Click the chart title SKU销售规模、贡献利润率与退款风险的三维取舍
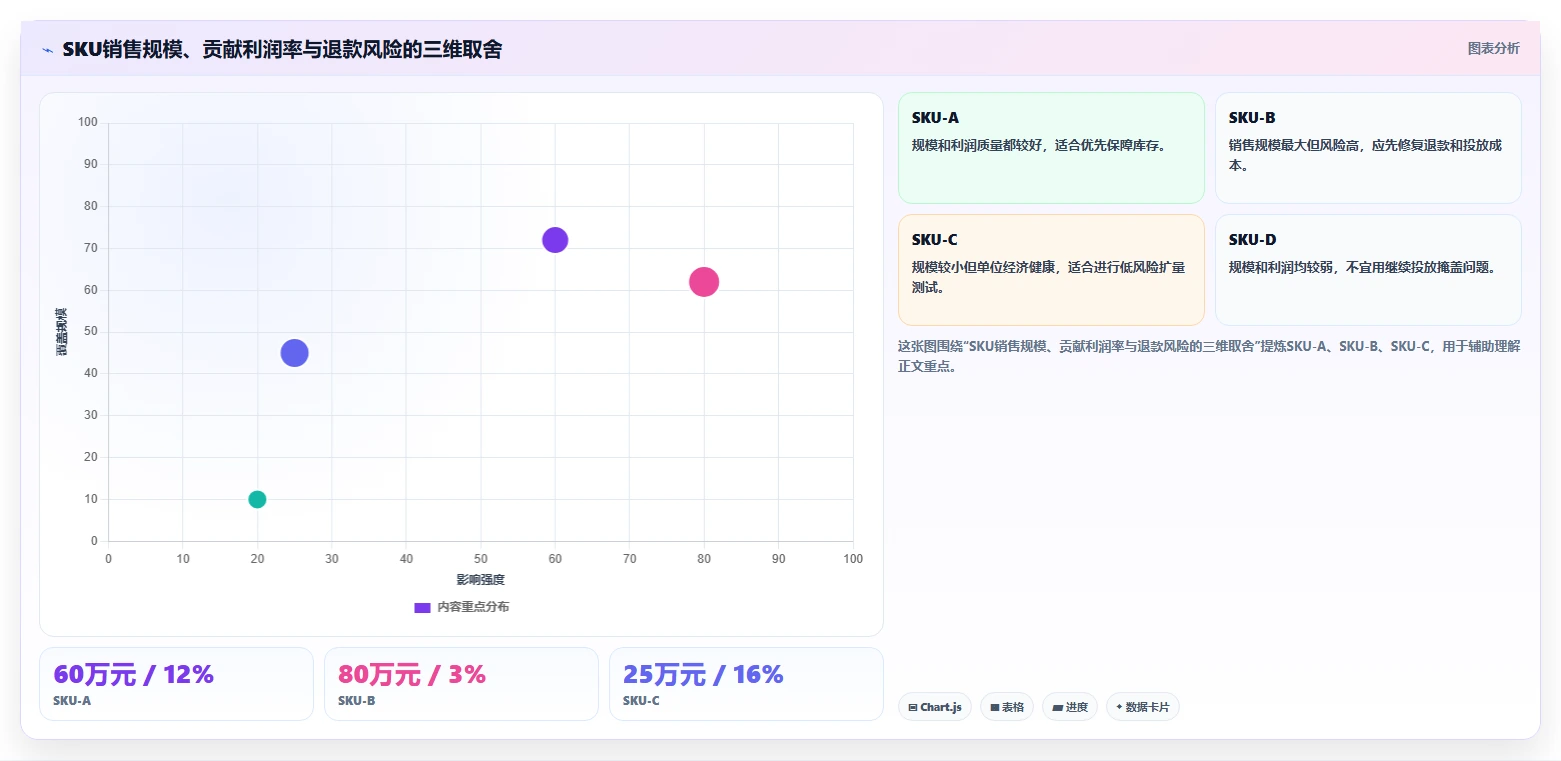Viewport: 1561px width, 761px height. click(282, 49)
